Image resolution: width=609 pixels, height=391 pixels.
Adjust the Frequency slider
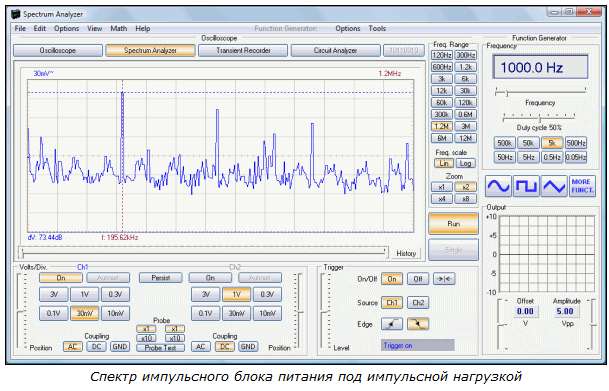(x=541, y=92)
